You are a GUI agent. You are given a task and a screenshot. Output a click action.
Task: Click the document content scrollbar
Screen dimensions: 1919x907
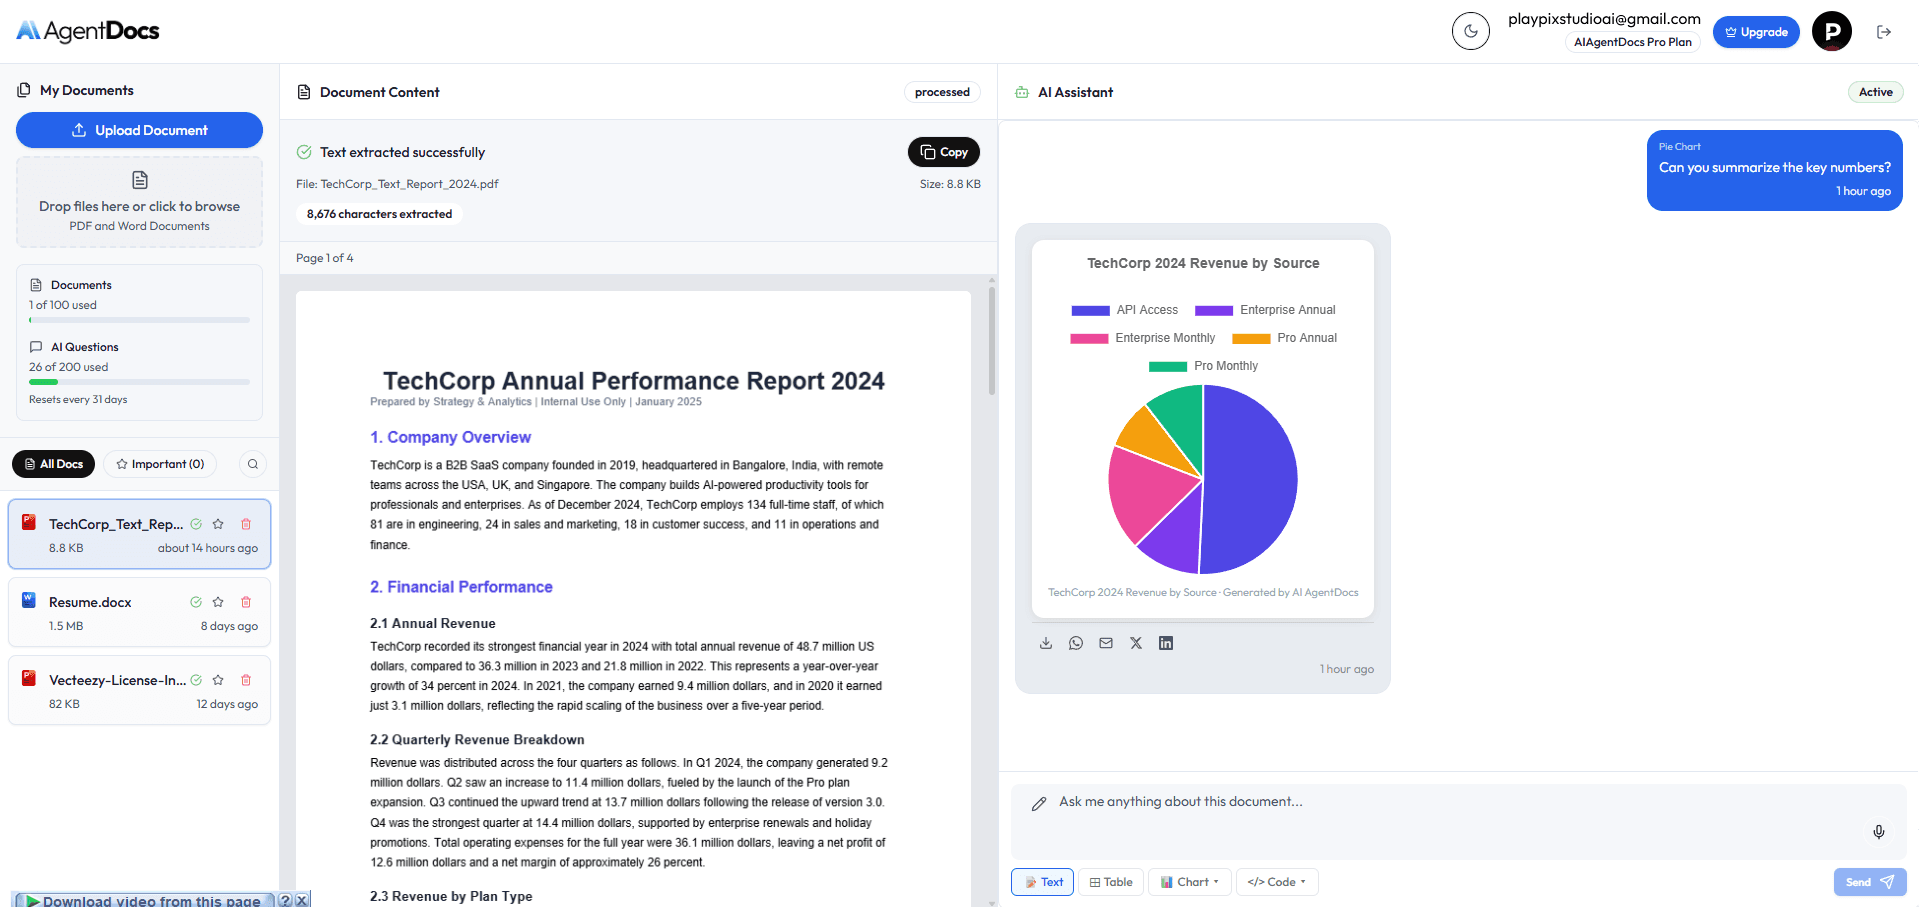(992, 340)
